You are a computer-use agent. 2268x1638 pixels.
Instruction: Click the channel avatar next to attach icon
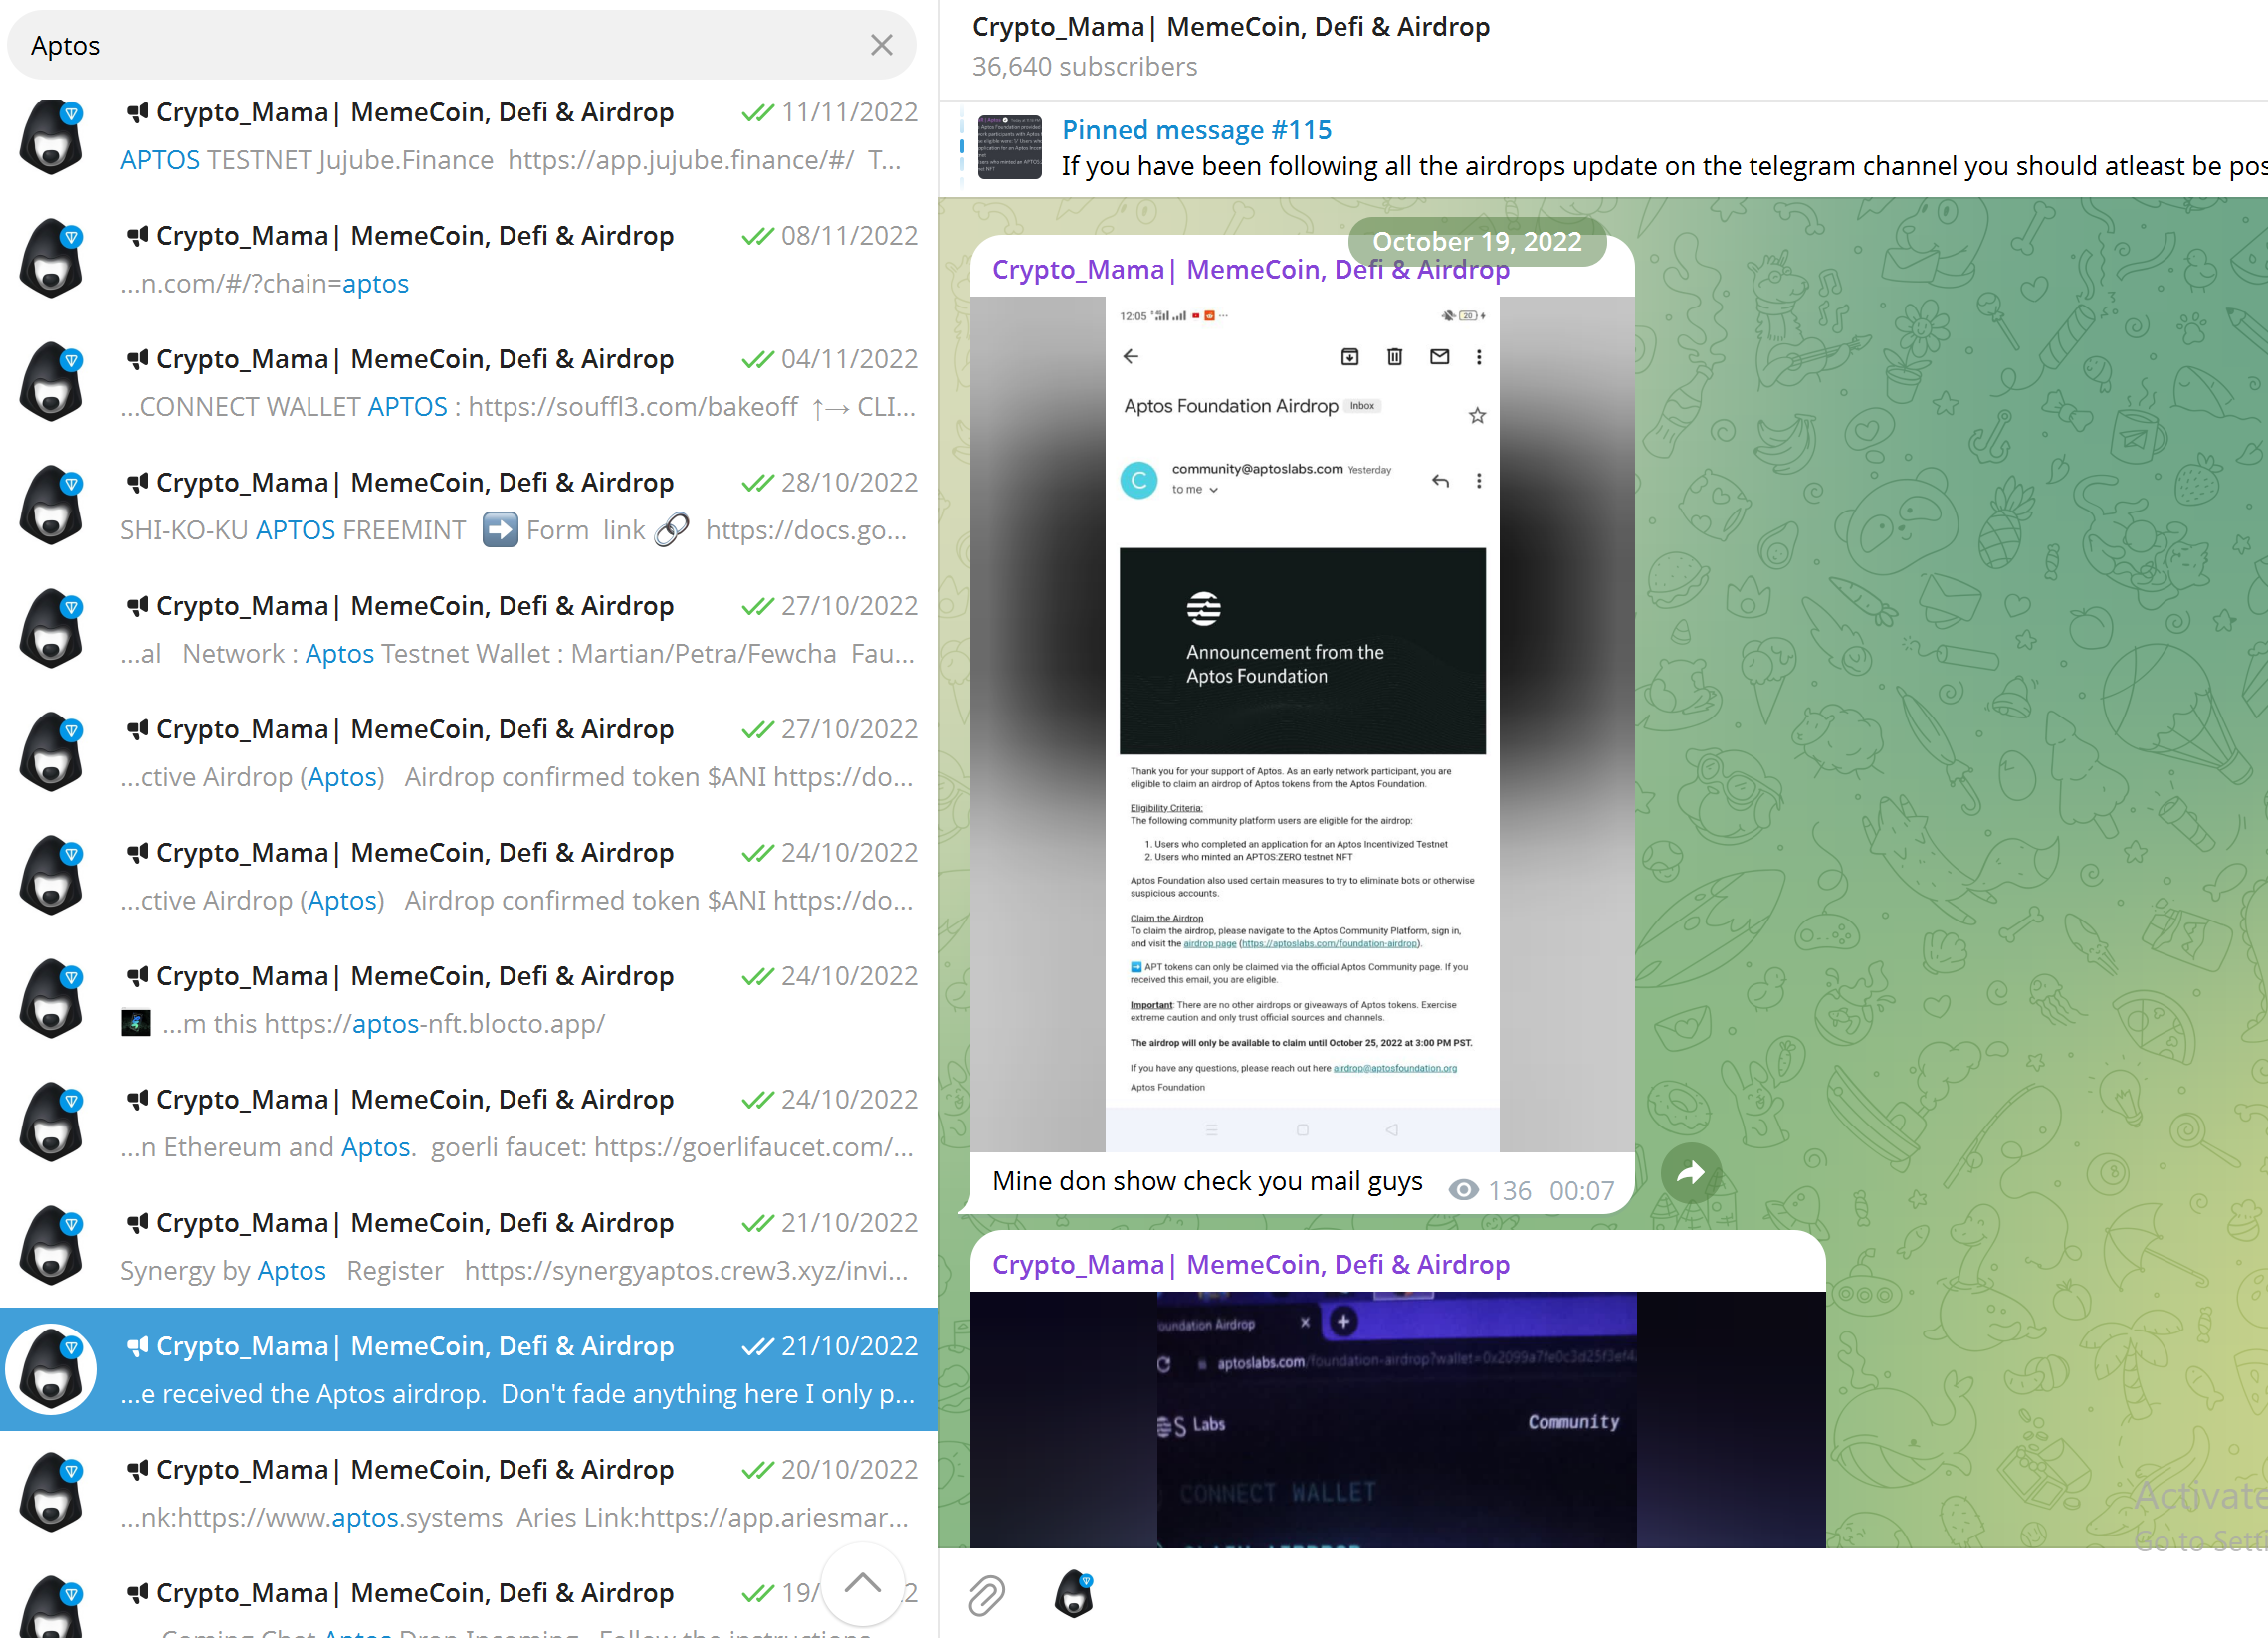pyautogui.click(x=1074, y=1593)
